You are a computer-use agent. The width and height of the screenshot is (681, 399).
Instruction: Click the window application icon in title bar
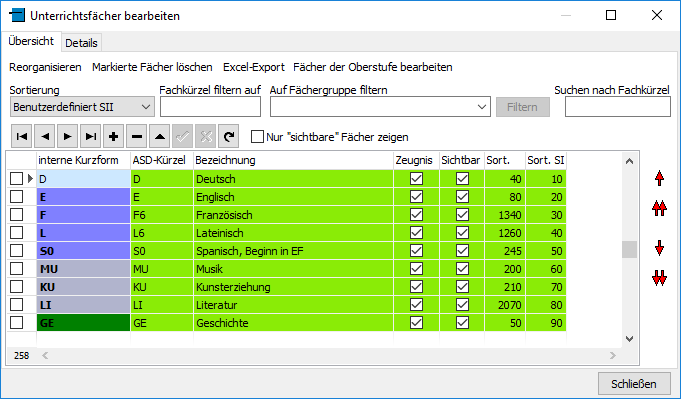[x=17, y=15]
